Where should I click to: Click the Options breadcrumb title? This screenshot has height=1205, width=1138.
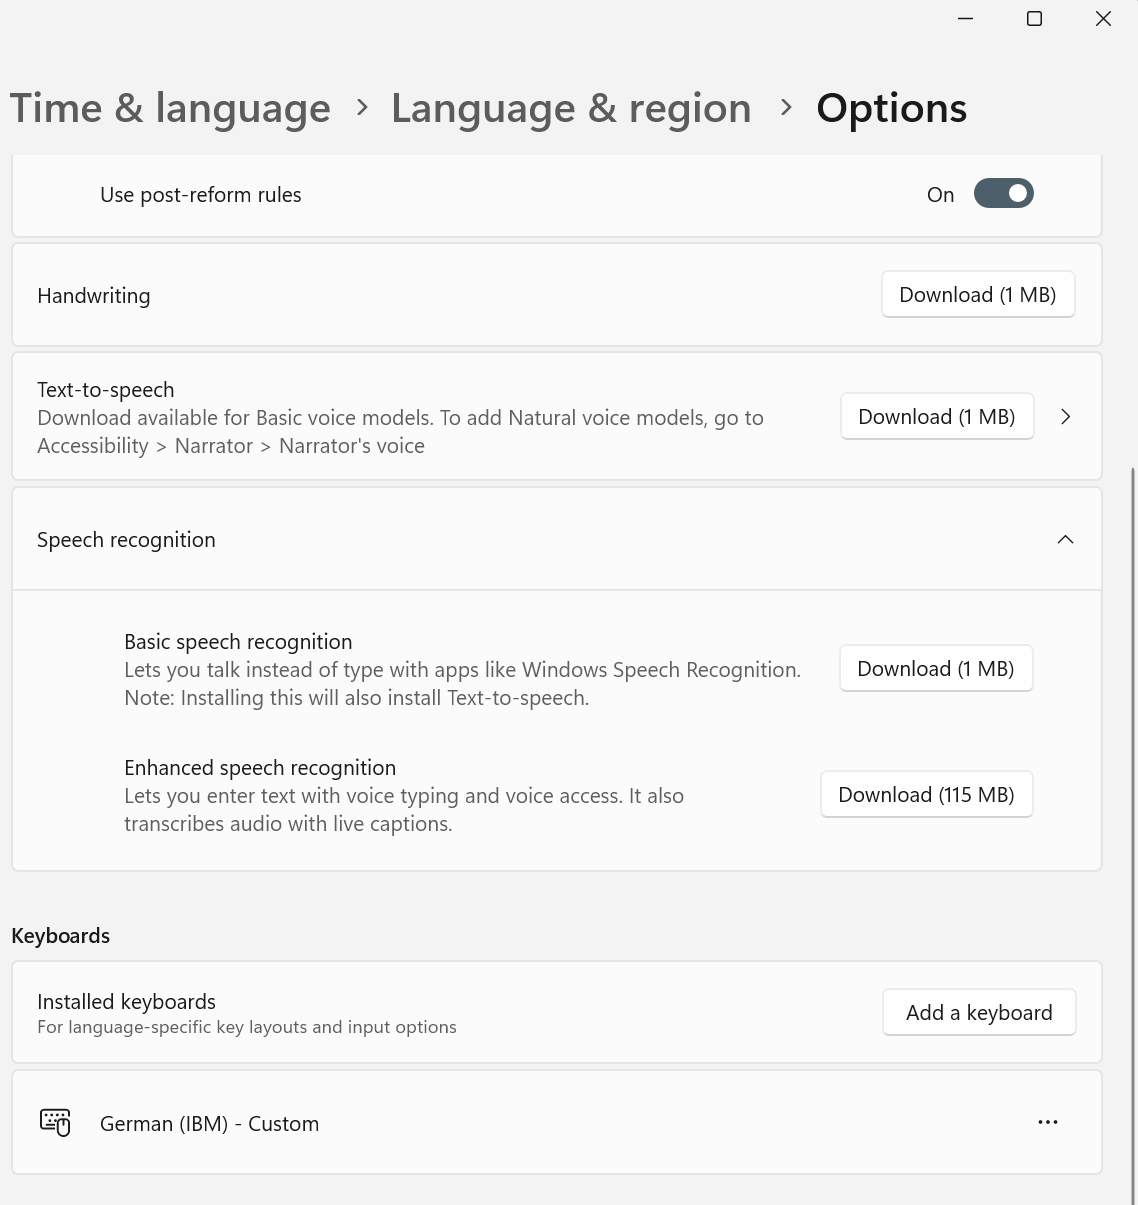pyautogui.click(x=891, y=108)
